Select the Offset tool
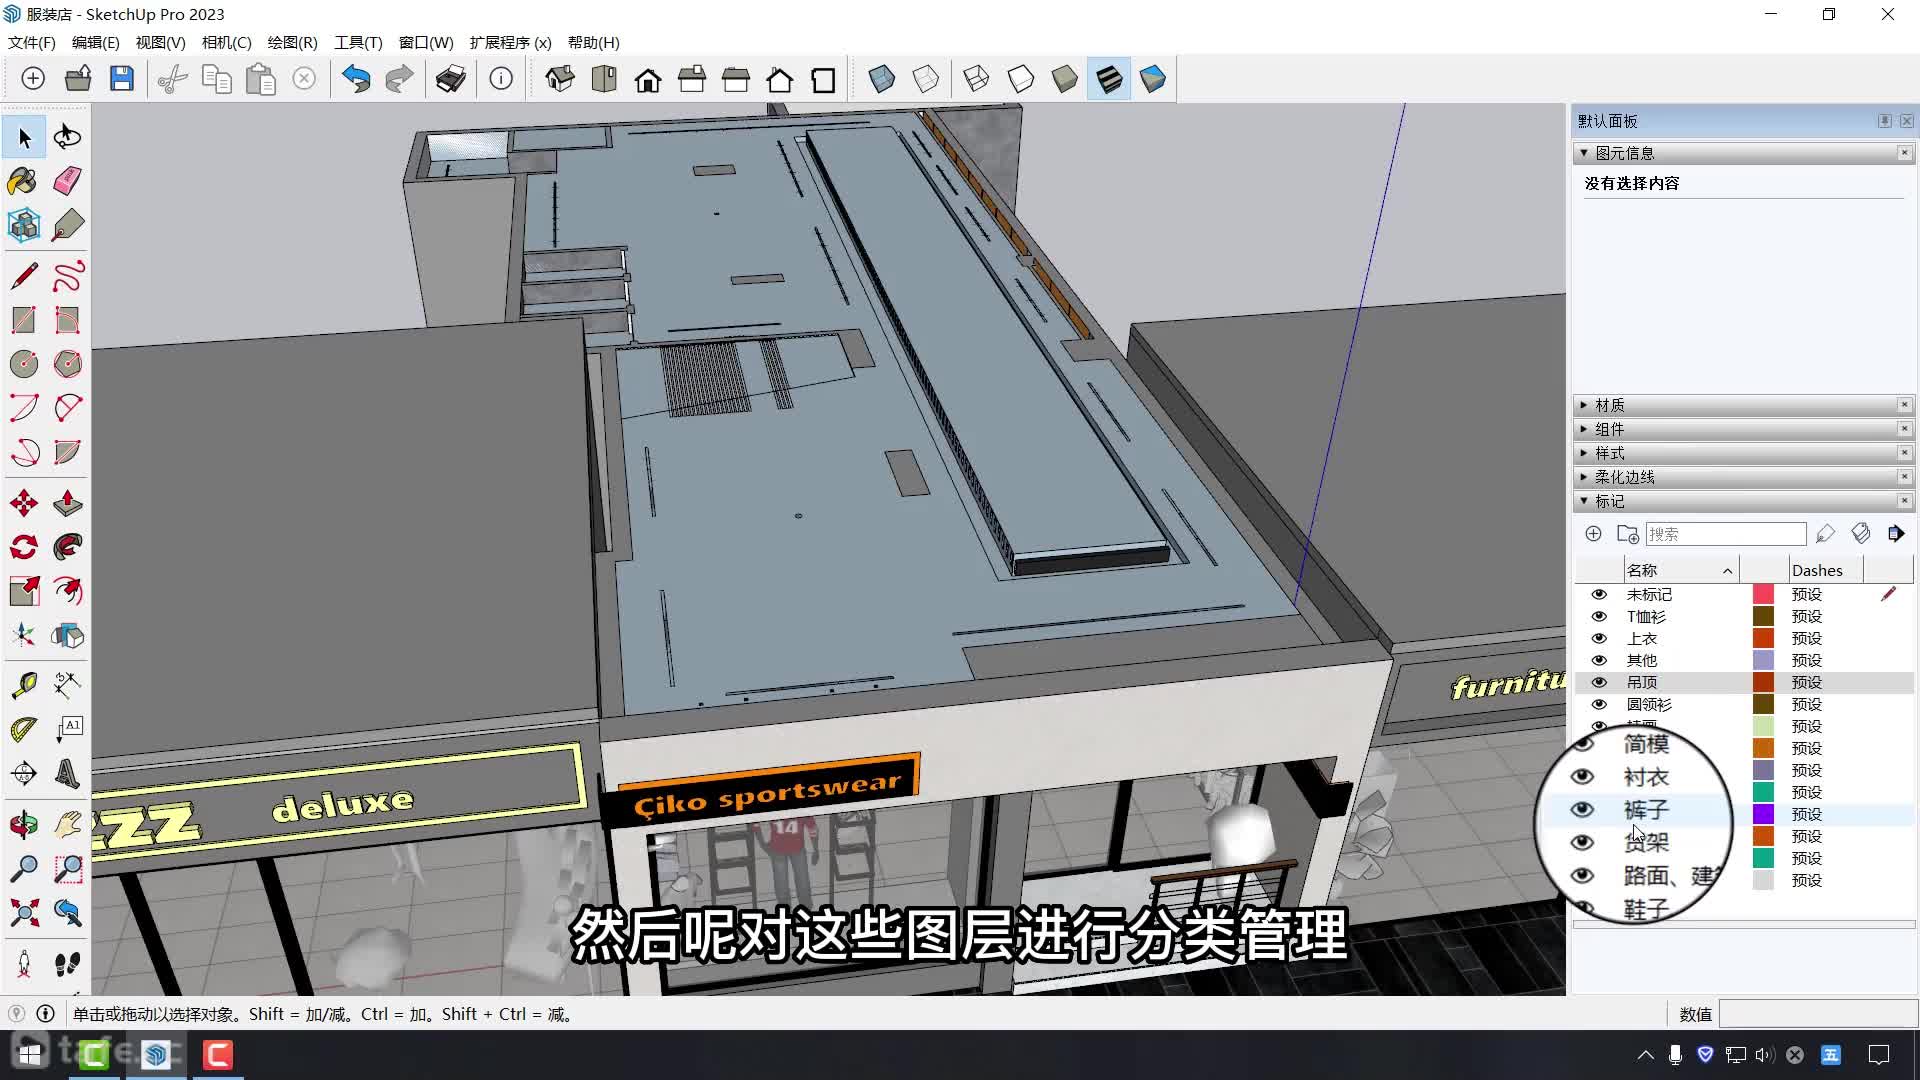 coord(68,591)
